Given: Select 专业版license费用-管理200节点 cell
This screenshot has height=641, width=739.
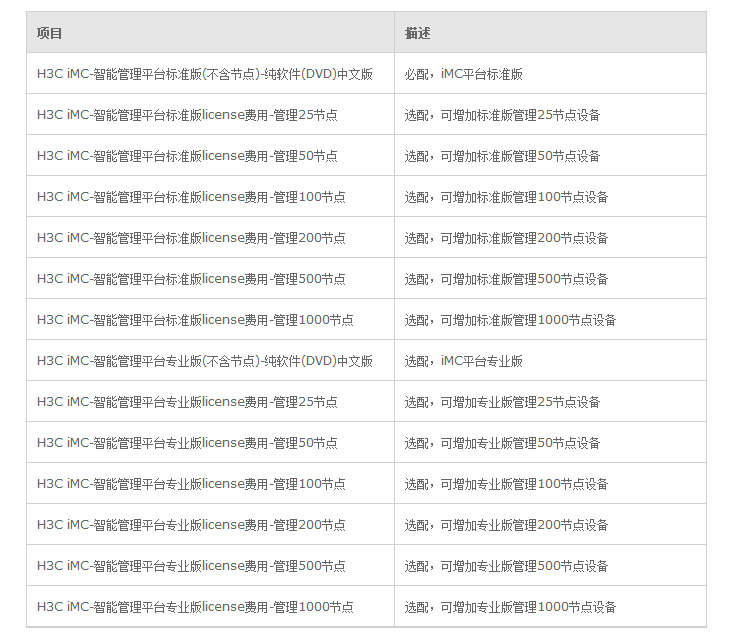Looking at the screenshot, I should [x=210, y=525].
